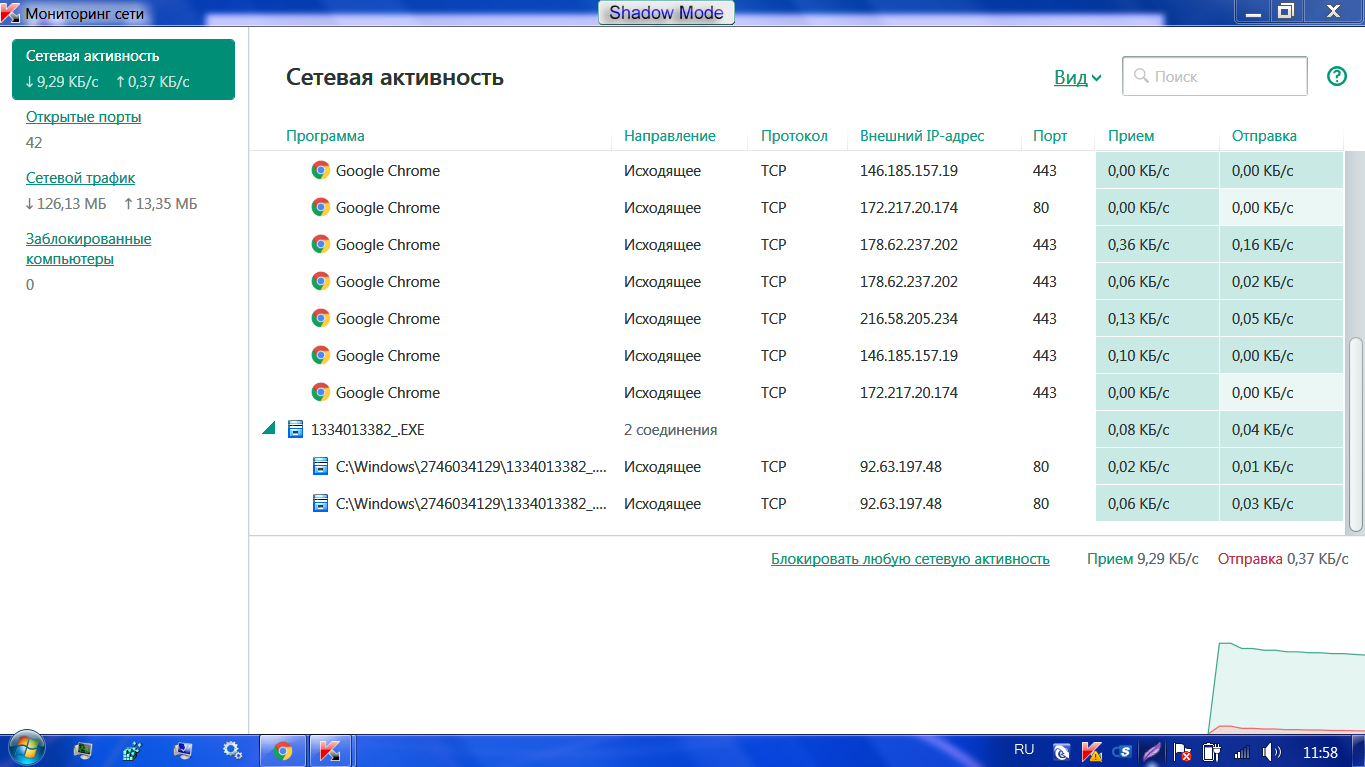Click the 'Прием 9,29 КБ/с' footer total
1365x767 pixels.
click(x=1143, y=559)
